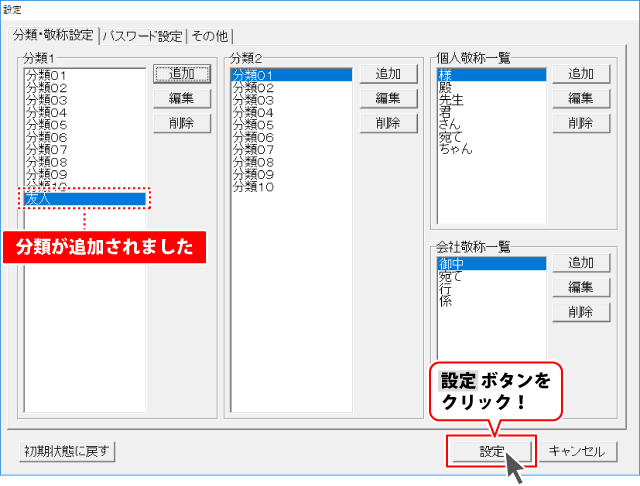
Task: Click the 設定 button to apply settings
Action: (x=491, y=451)
